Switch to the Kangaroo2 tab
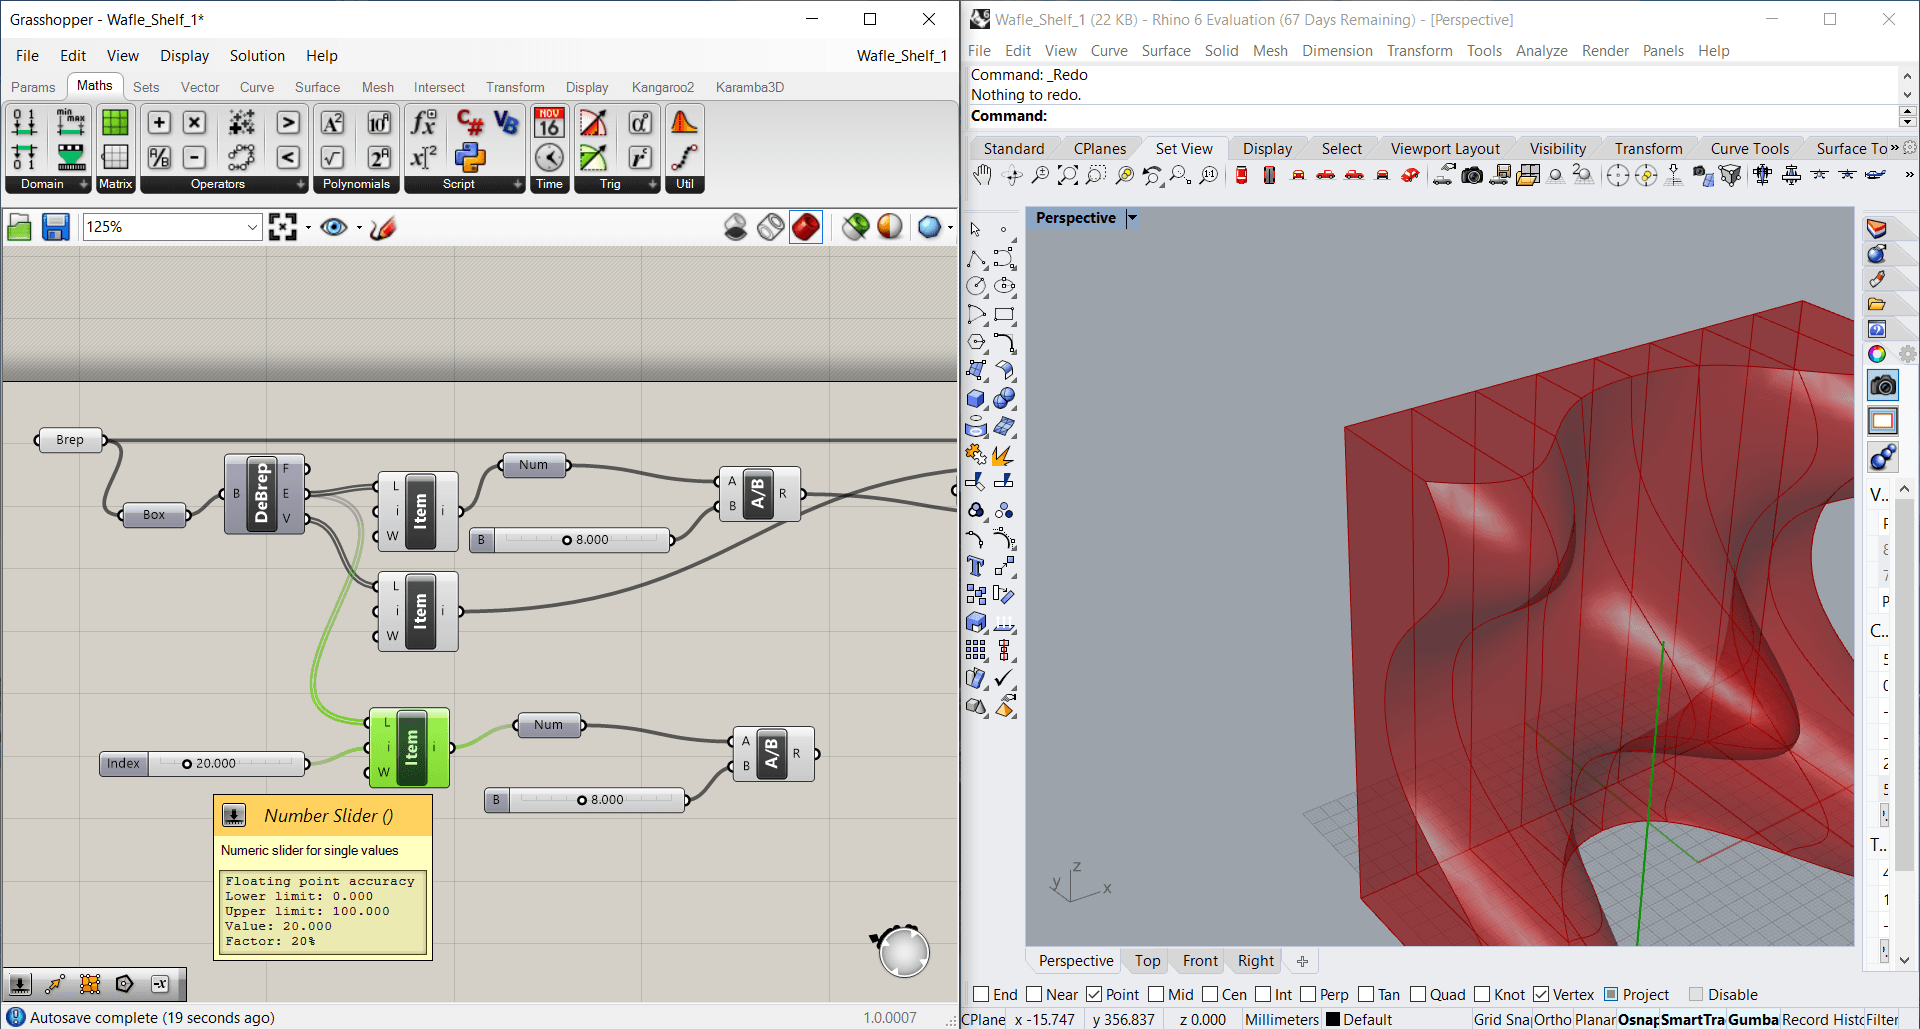1920x1029 pixels. click(662, 87)
